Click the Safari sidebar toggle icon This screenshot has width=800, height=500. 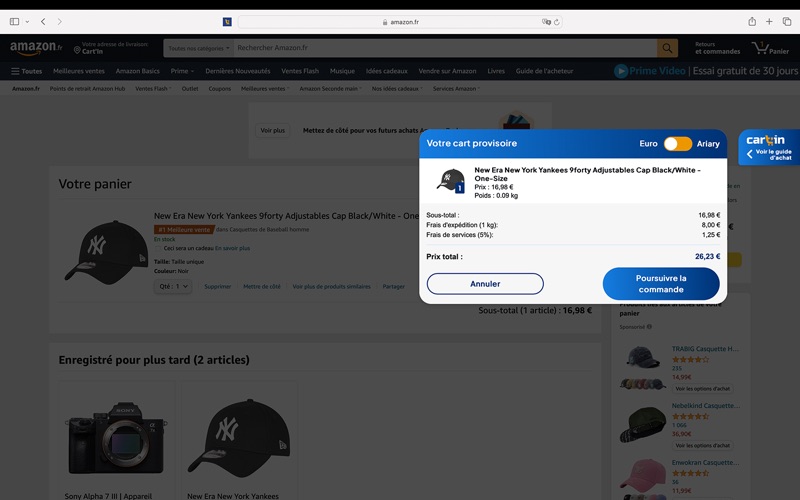point(14,21)
